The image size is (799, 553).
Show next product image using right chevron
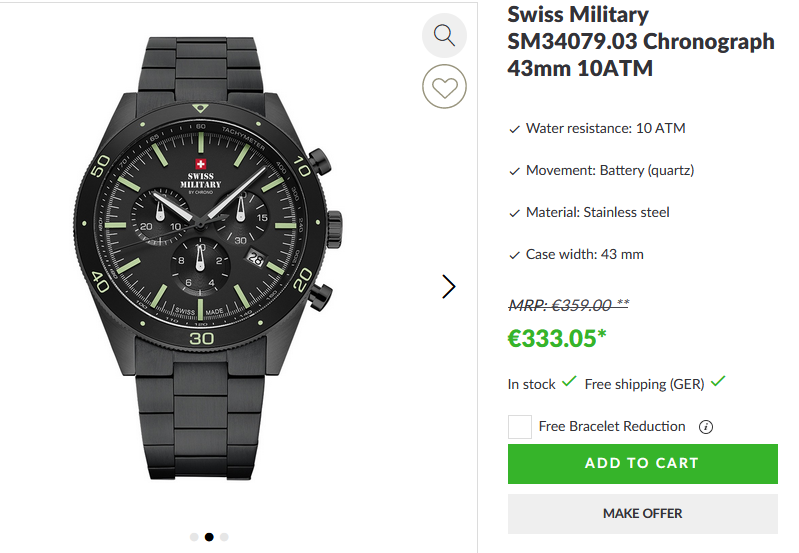(x=449, y=287)
